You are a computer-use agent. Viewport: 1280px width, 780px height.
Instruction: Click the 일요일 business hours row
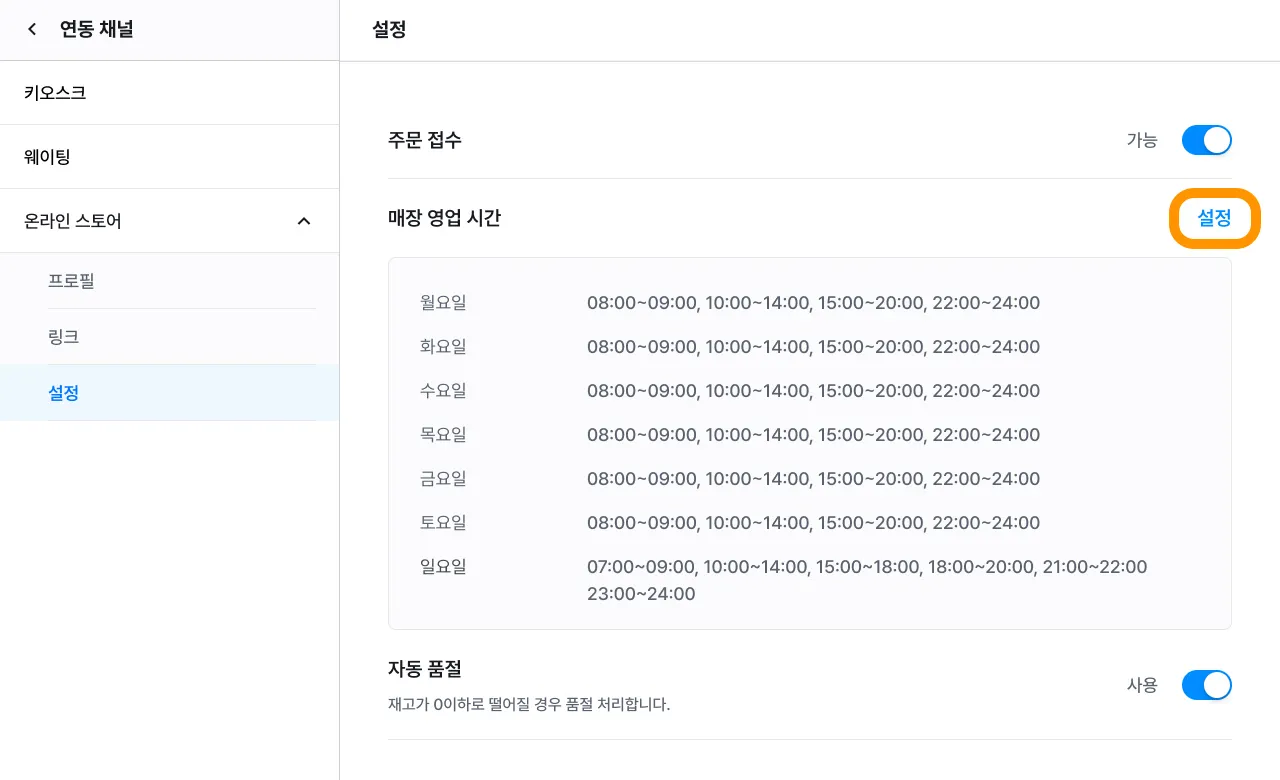(812, 580)
